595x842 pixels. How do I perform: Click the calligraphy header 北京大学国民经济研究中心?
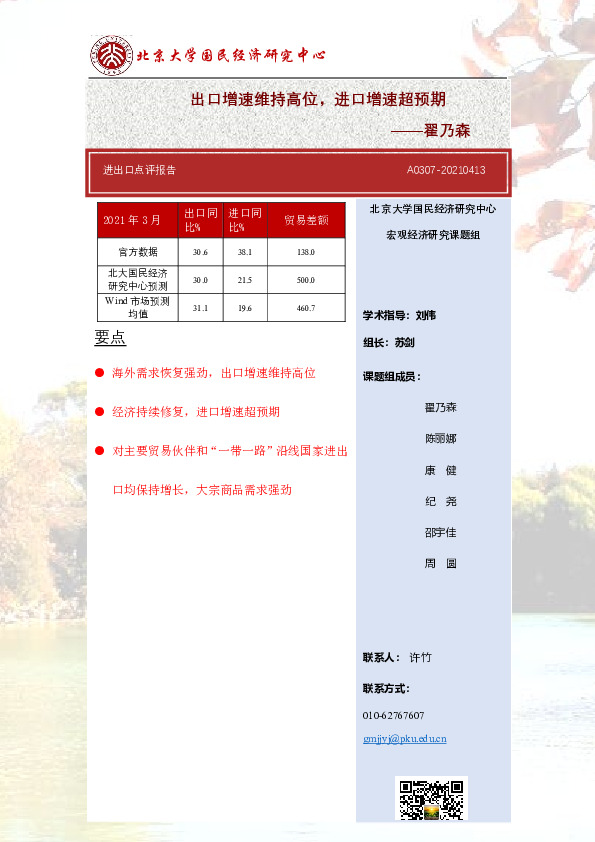(231, 55)
